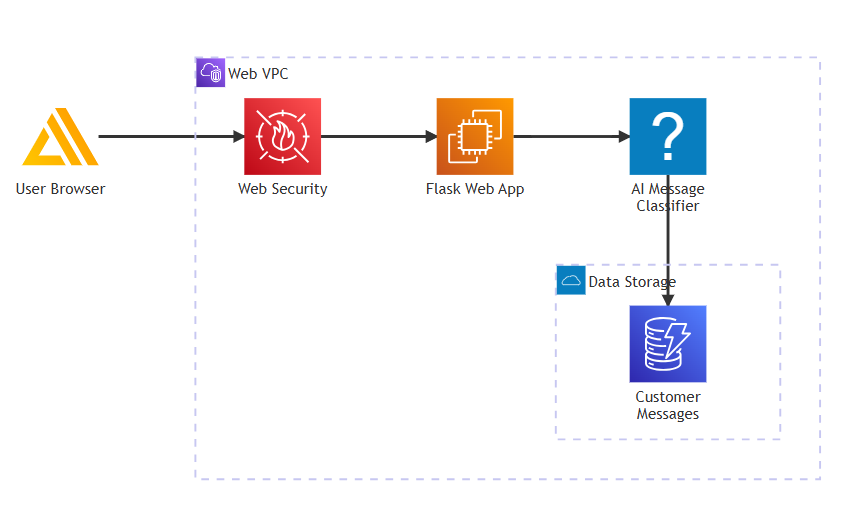The width and height of the screenshot is (850, 506).
Task: Click the yellow User Browser icon
Action: (x=60, y=137)
